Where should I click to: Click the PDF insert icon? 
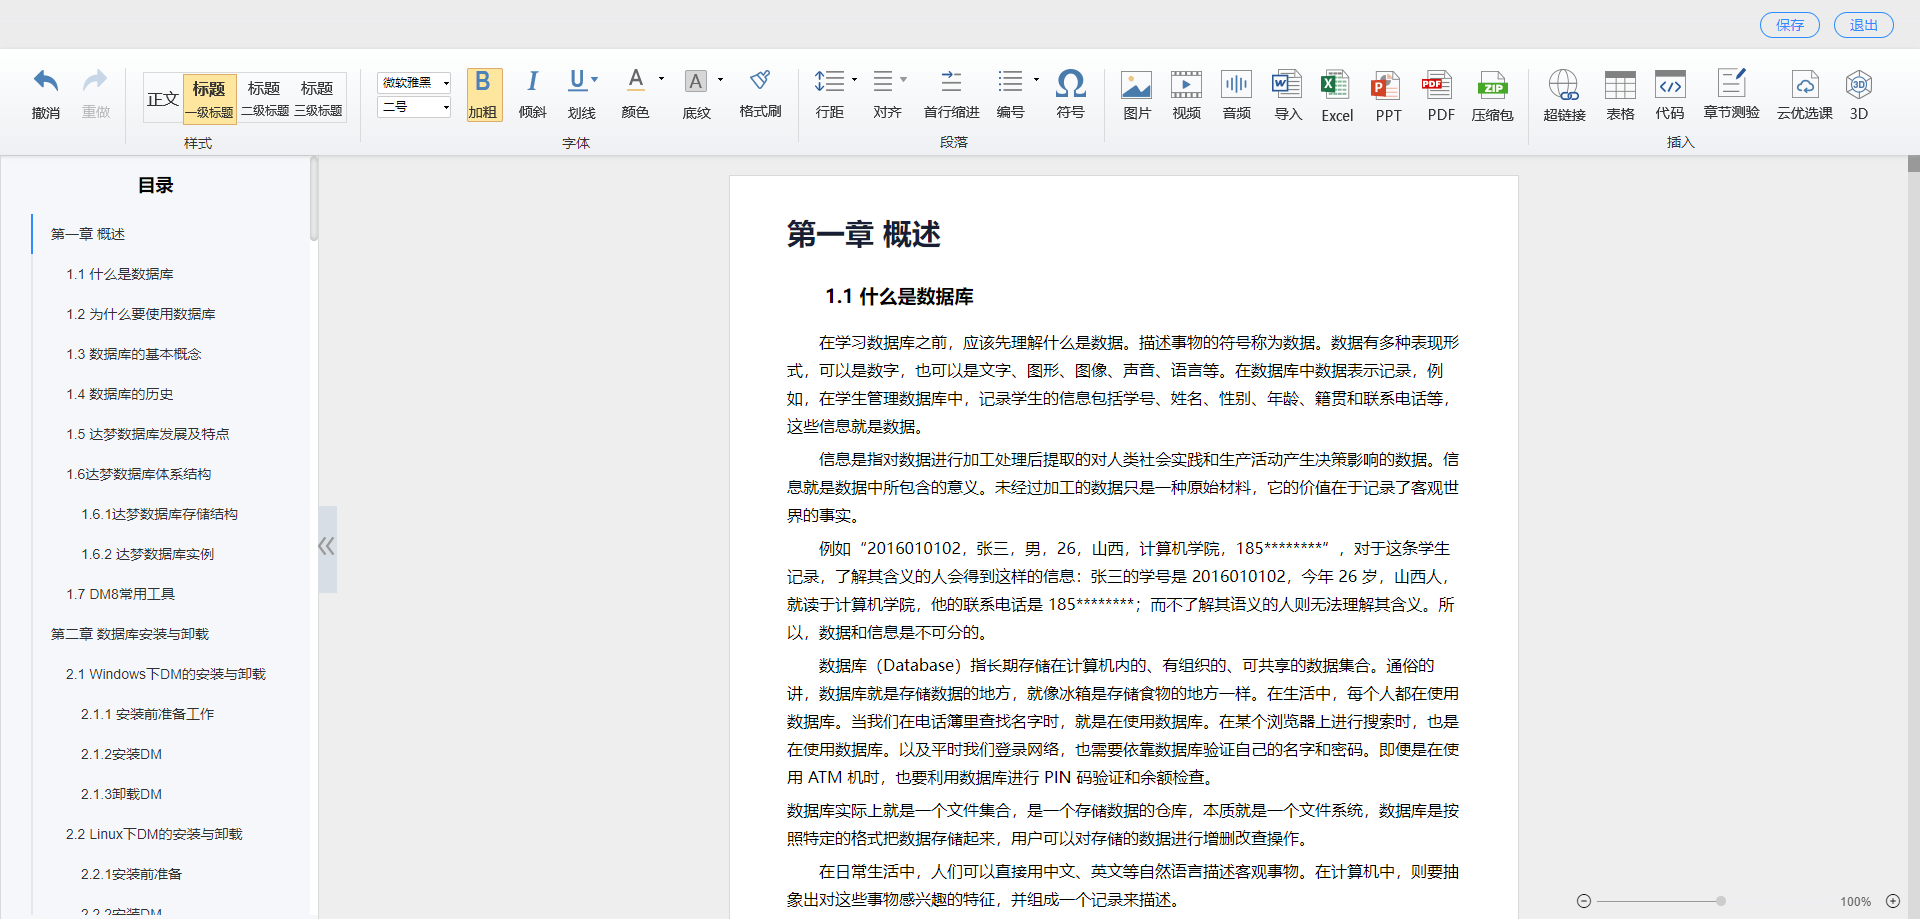pos(1439,85)
